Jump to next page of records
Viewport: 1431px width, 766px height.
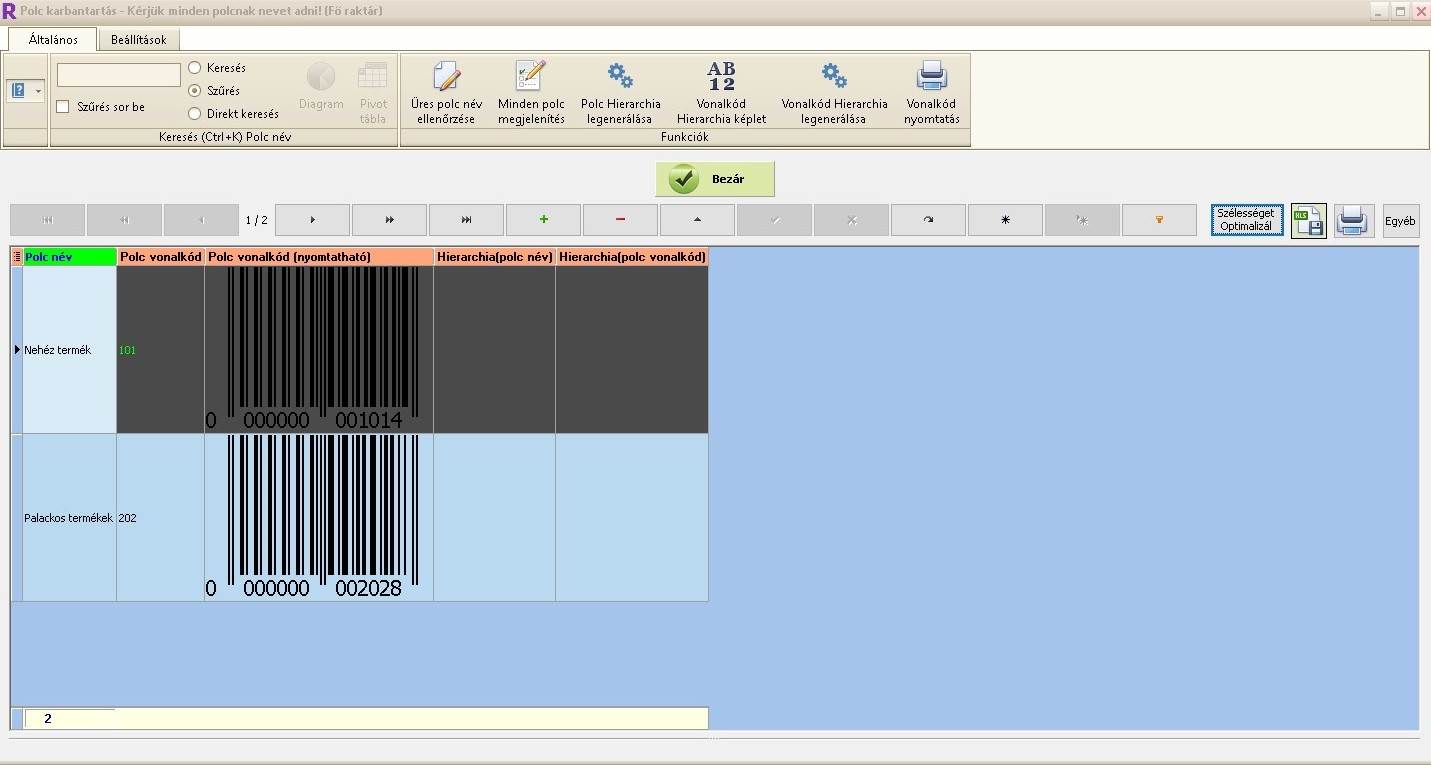point(389,220)
